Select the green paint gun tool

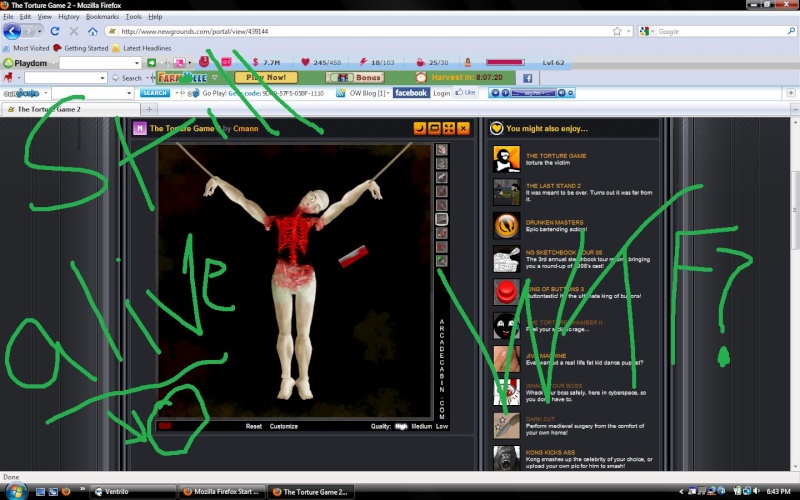[441, 261]
